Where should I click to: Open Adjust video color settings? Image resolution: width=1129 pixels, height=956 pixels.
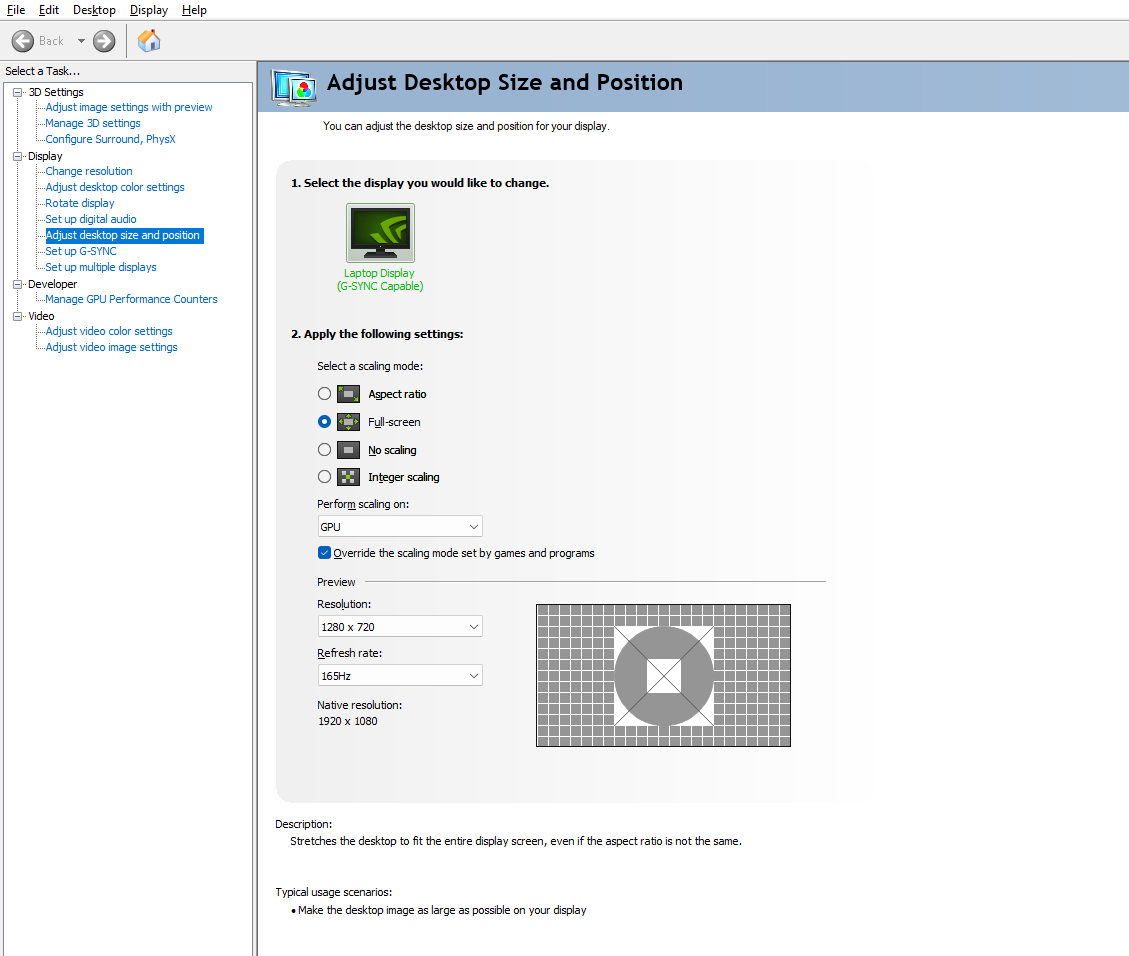(109, 331)
